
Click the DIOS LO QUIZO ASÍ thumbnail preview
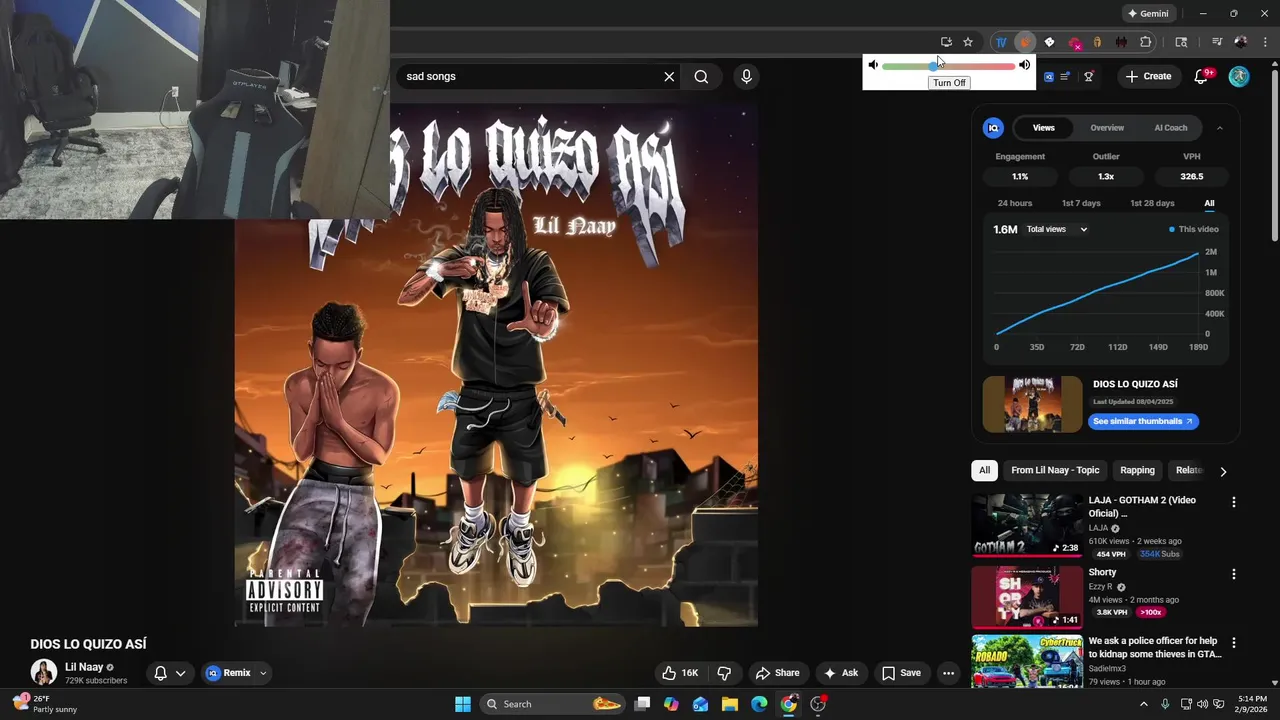[x=1032, y=404]
